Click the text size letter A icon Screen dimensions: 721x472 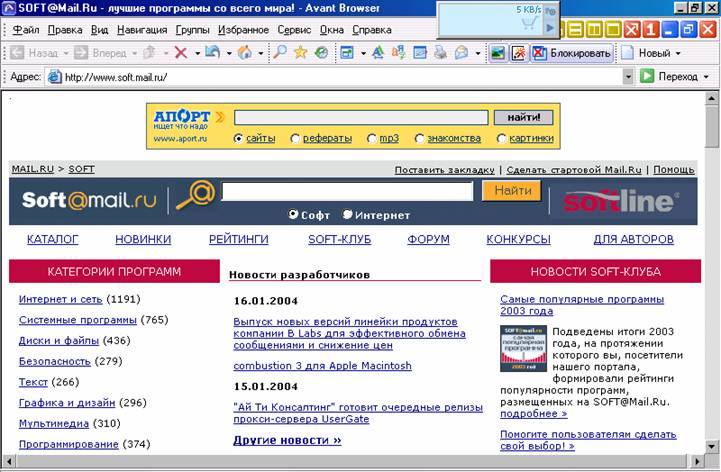pos(378,52)
